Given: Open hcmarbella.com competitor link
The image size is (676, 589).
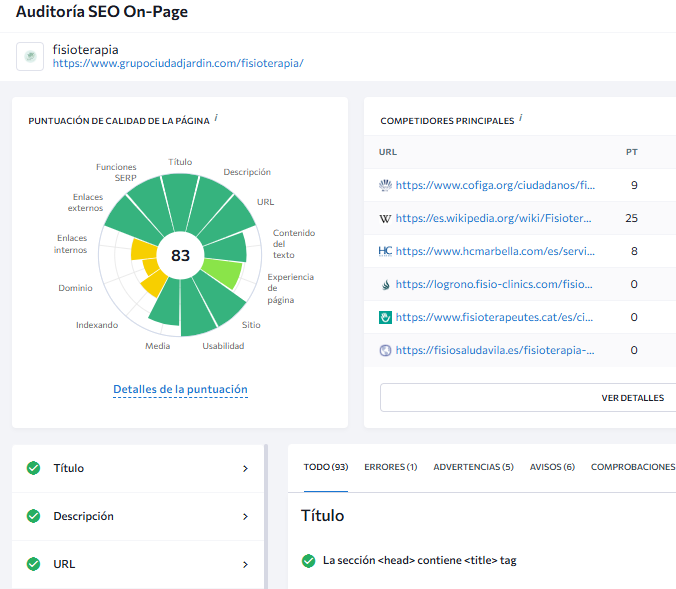Looking at the screenshot, I should (495, 251).
